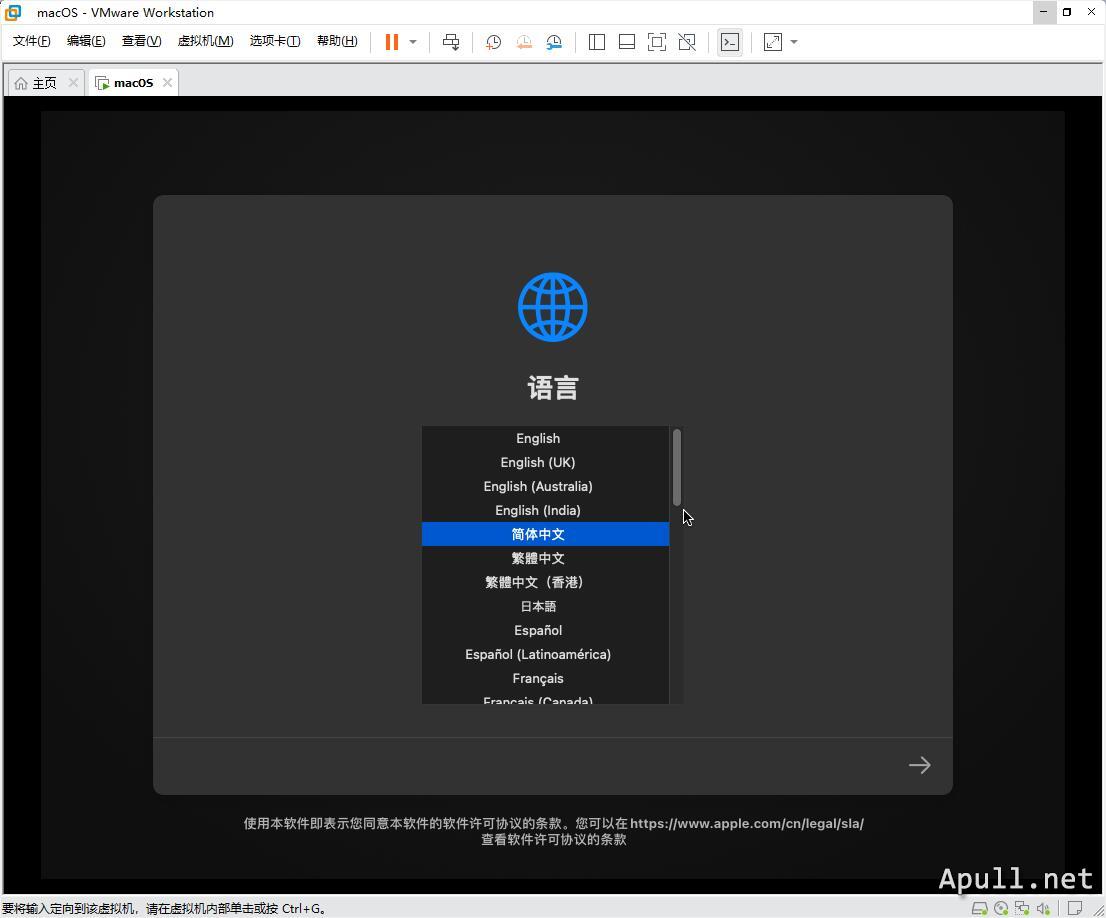The height and width of the screenshot is (918, 1106).
Task: Open the 文件(F) menu
Action: [x=32, y=41]
